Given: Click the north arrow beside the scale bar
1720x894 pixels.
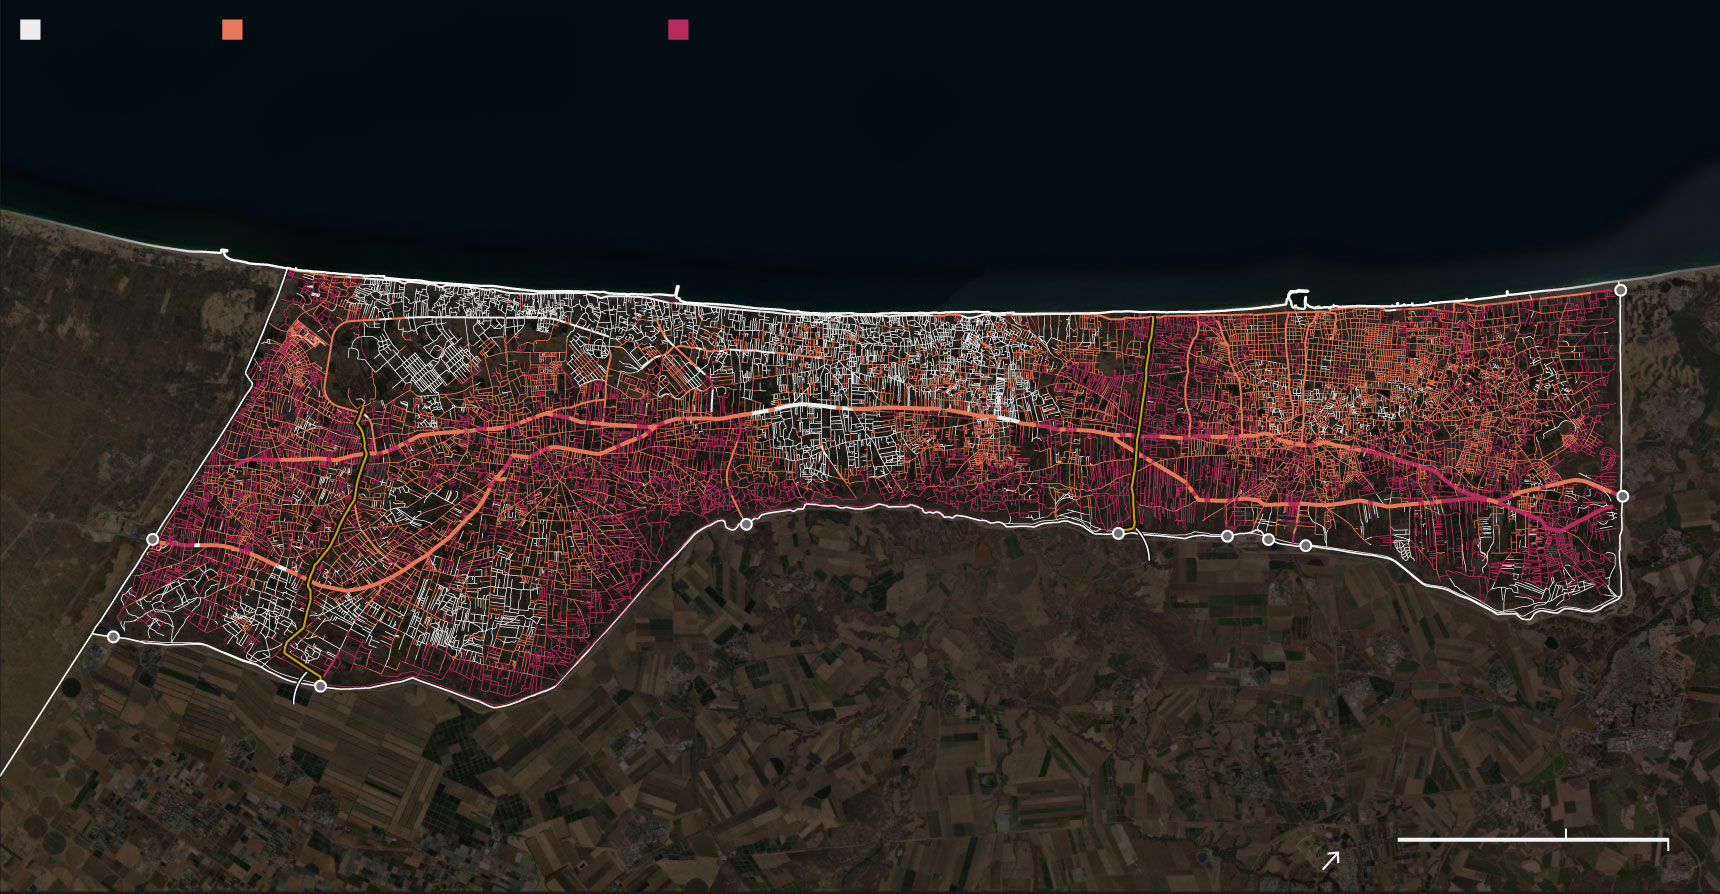Looking at the screenshot, I should click(1330, 860).
